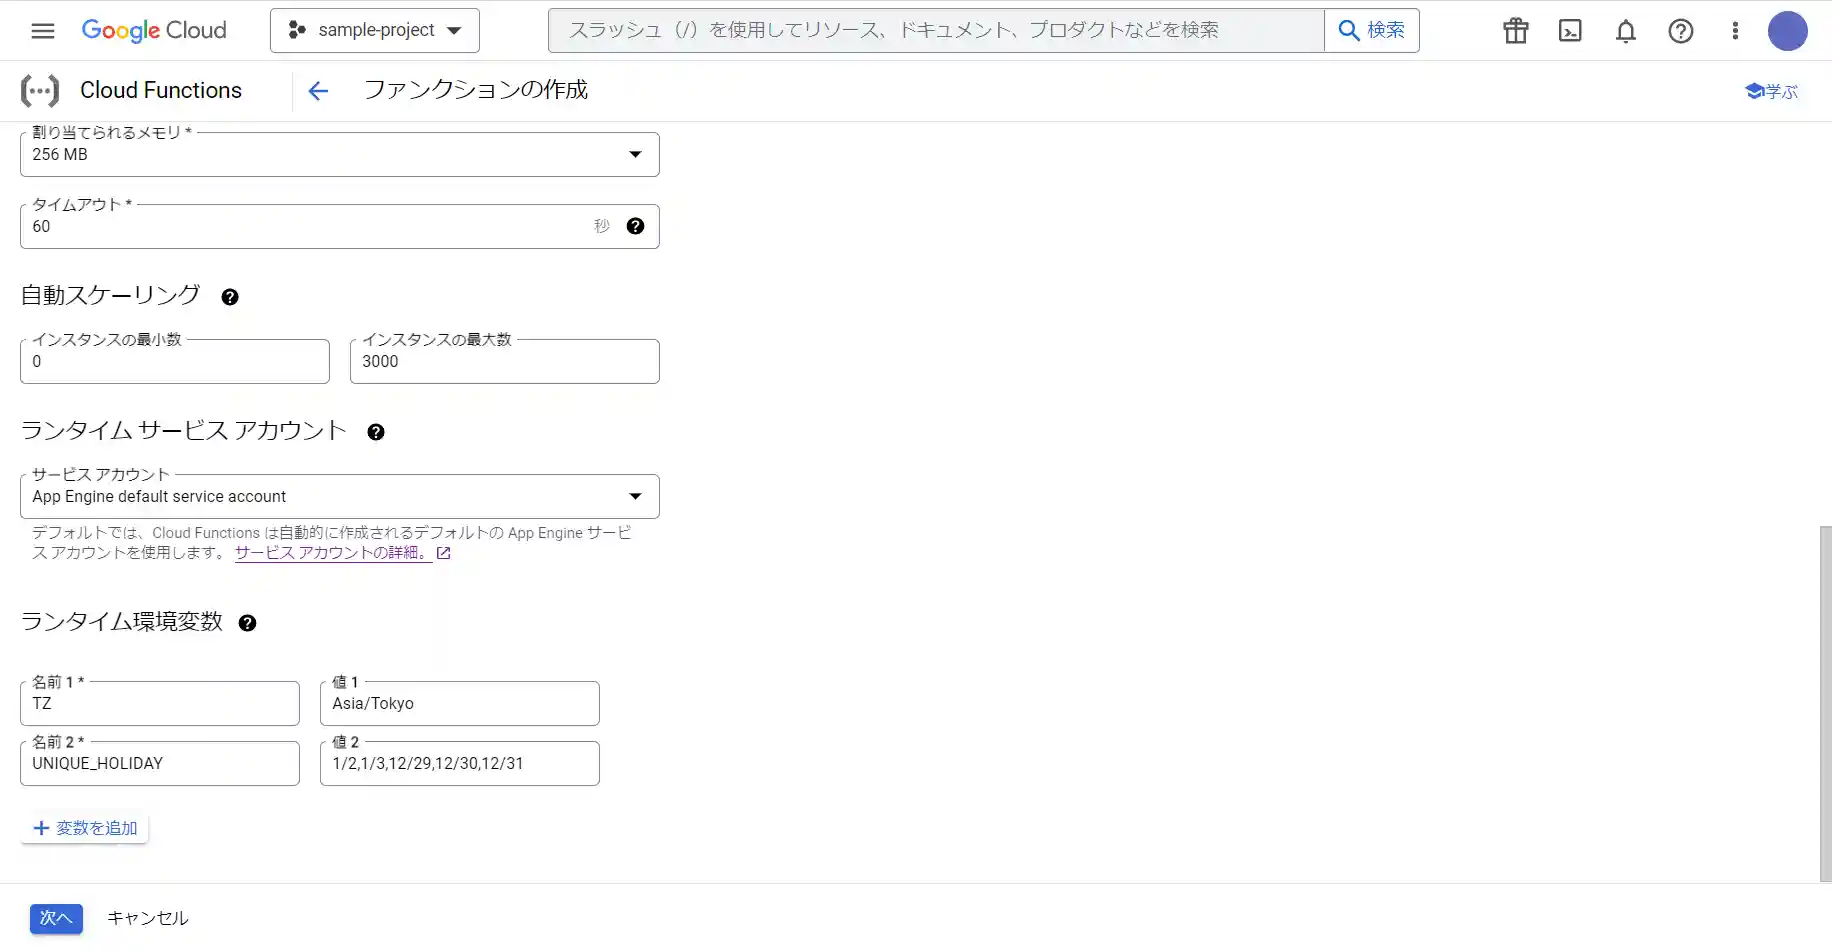This screenshot has width=1832, height=952.
Task: Click the 検索 search button
Action: [x=1372, y=30]
